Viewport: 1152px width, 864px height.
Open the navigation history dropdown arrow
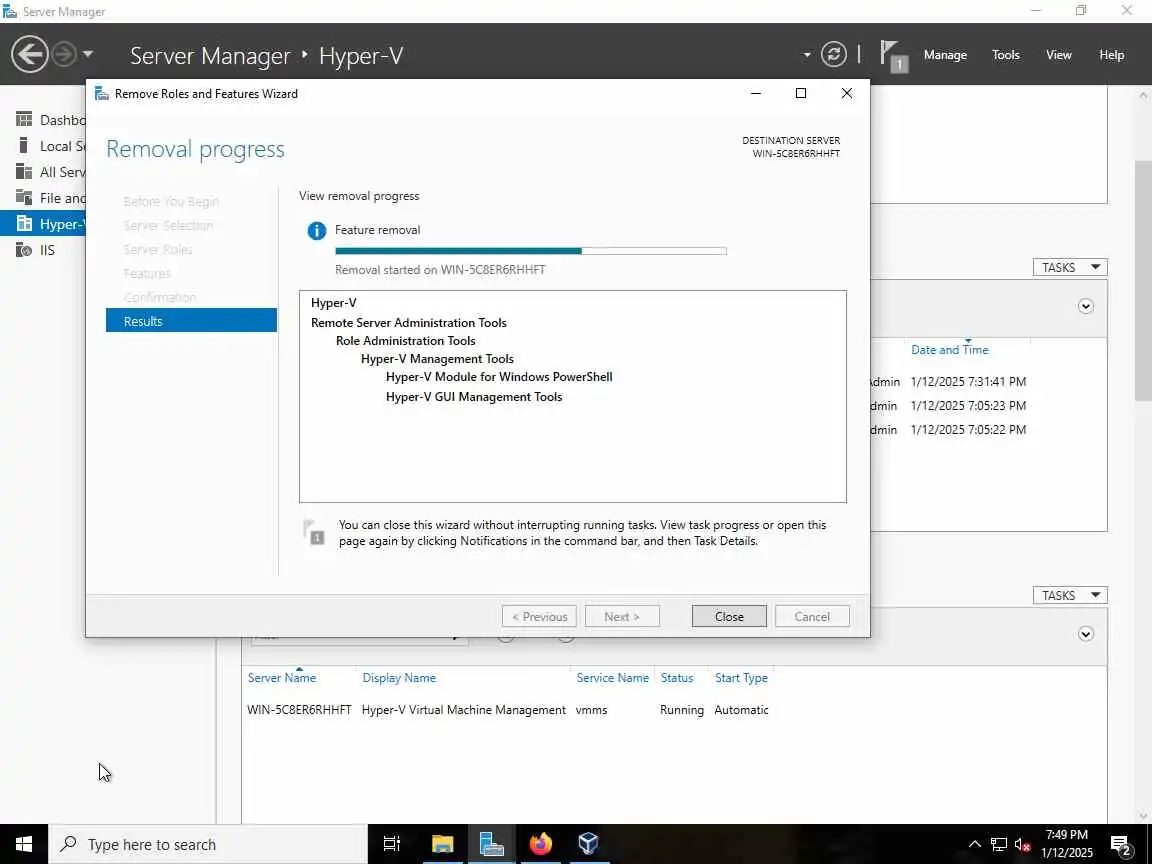coord(88,54)
